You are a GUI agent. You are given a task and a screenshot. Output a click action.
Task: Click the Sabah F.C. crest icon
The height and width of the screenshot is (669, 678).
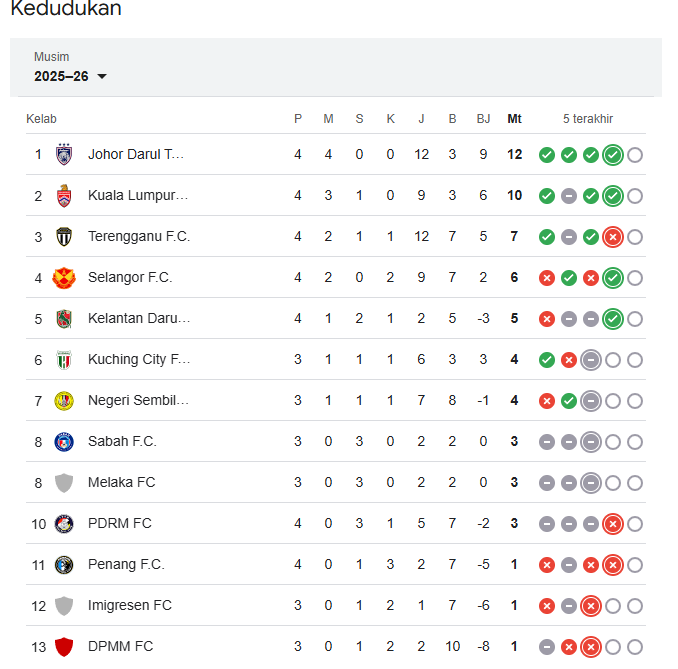[x=64, y=442]
